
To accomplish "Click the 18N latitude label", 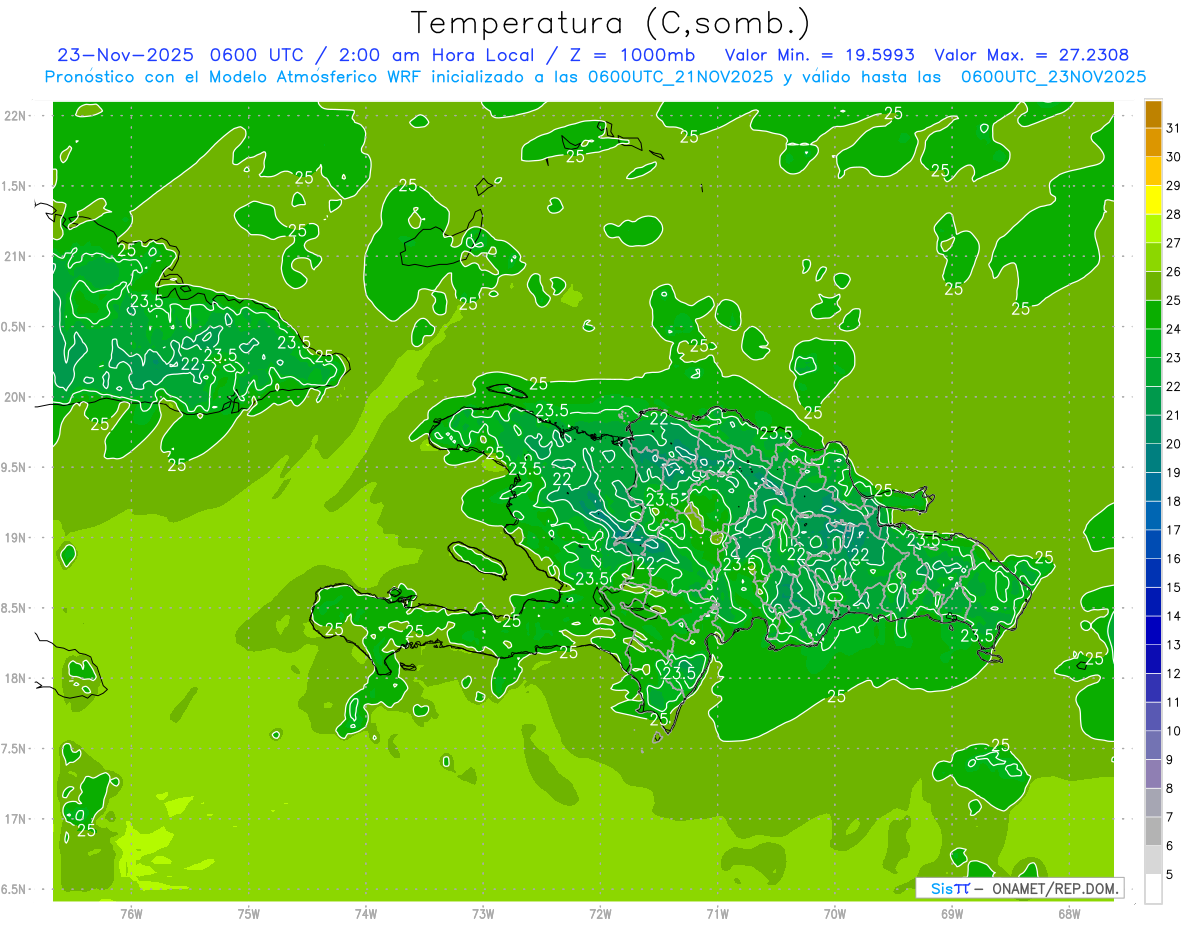I will [x=17, y=678].
